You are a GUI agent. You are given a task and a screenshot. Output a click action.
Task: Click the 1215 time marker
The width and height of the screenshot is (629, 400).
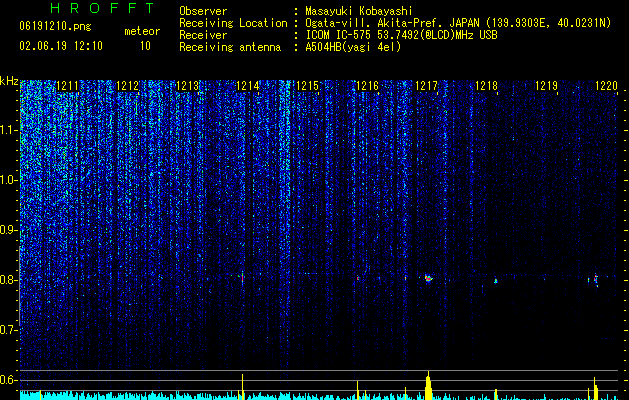pyautogui.click(x=307, y=86)
